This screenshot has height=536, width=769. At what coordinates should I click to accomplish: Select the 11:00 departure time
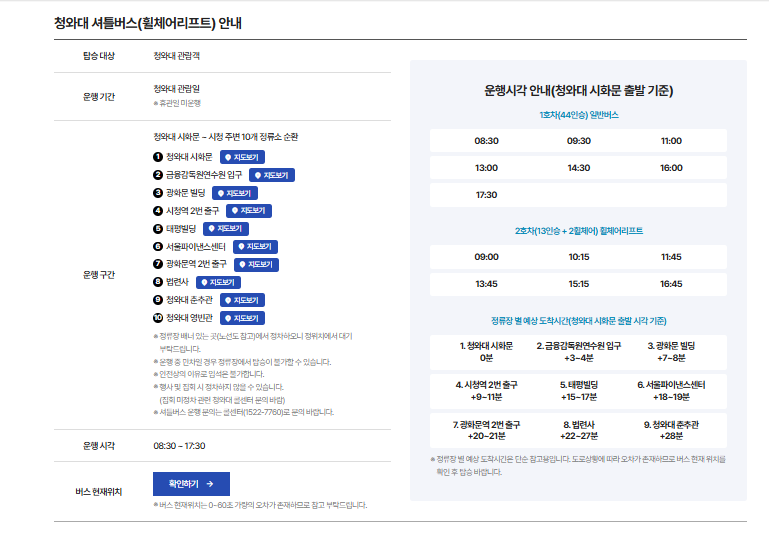click(x=671, y=141)
